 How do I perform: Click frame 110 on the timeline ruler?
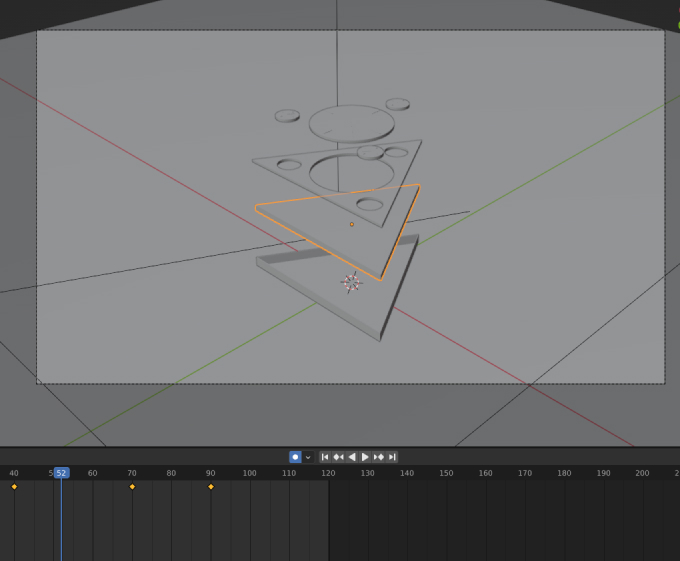[x=289, y=473]
